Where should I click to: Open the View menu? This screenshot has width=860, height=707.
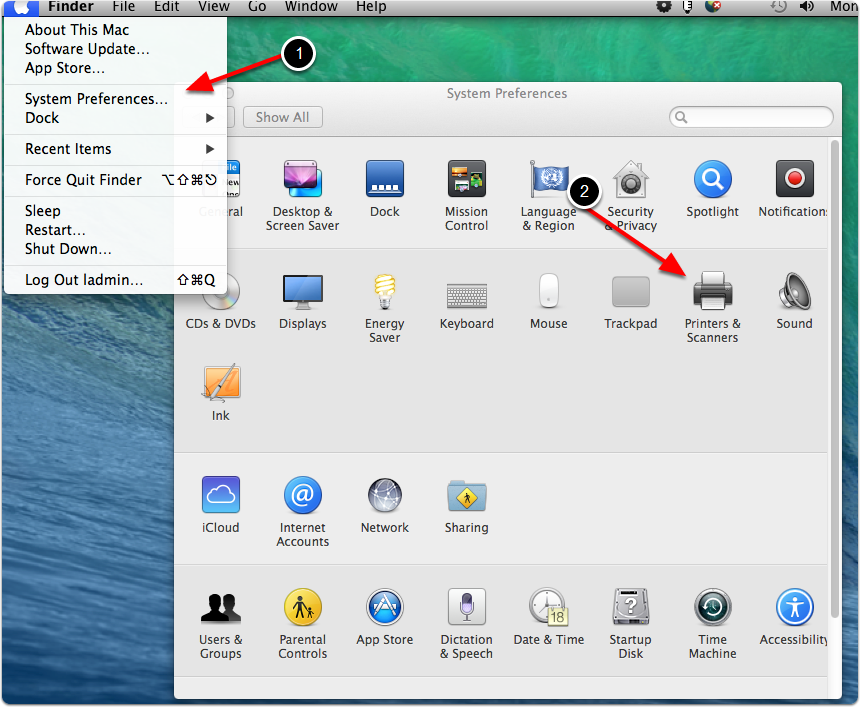coord(214,7)
